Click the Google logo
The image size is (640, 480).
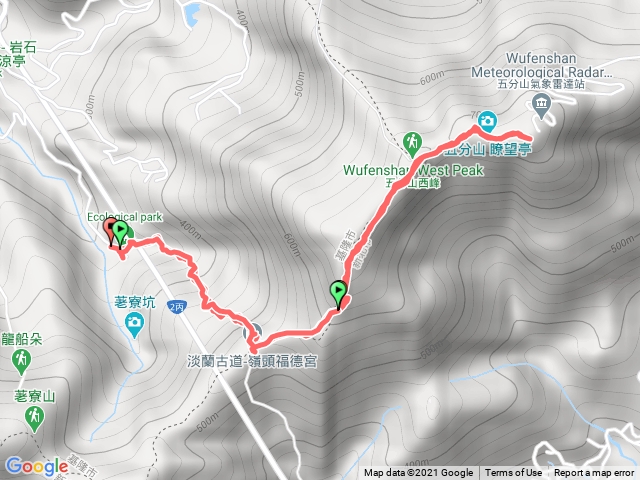point(37,467)
